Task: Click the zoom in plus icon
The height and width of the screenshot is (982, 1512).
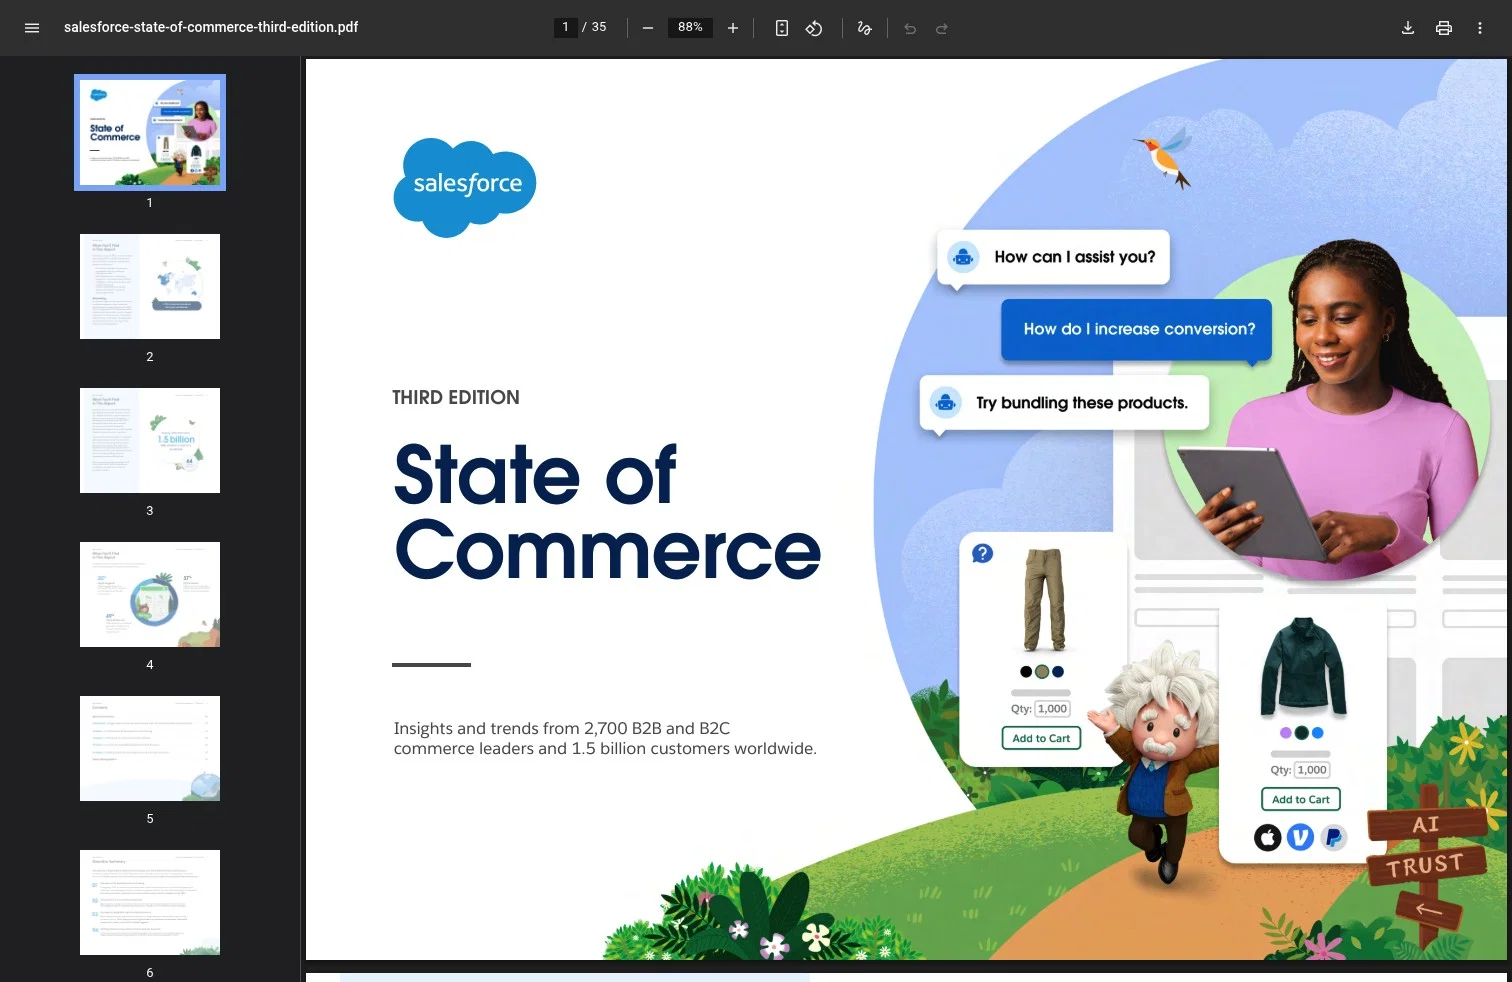Action: click(x=733, y=28)
